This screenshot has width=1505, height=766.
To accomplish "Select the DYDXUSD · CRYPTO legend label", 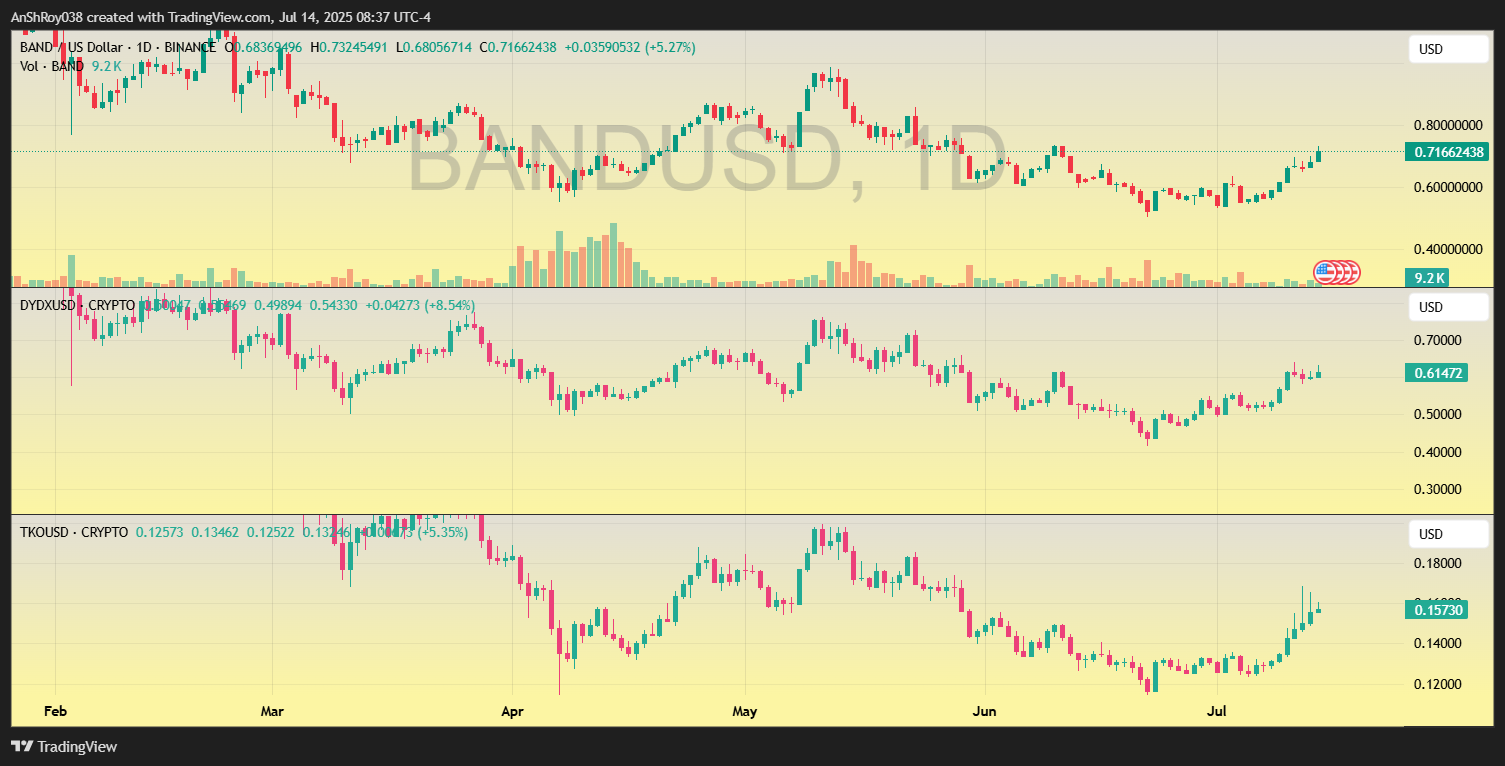I will (x=77, y=305).
